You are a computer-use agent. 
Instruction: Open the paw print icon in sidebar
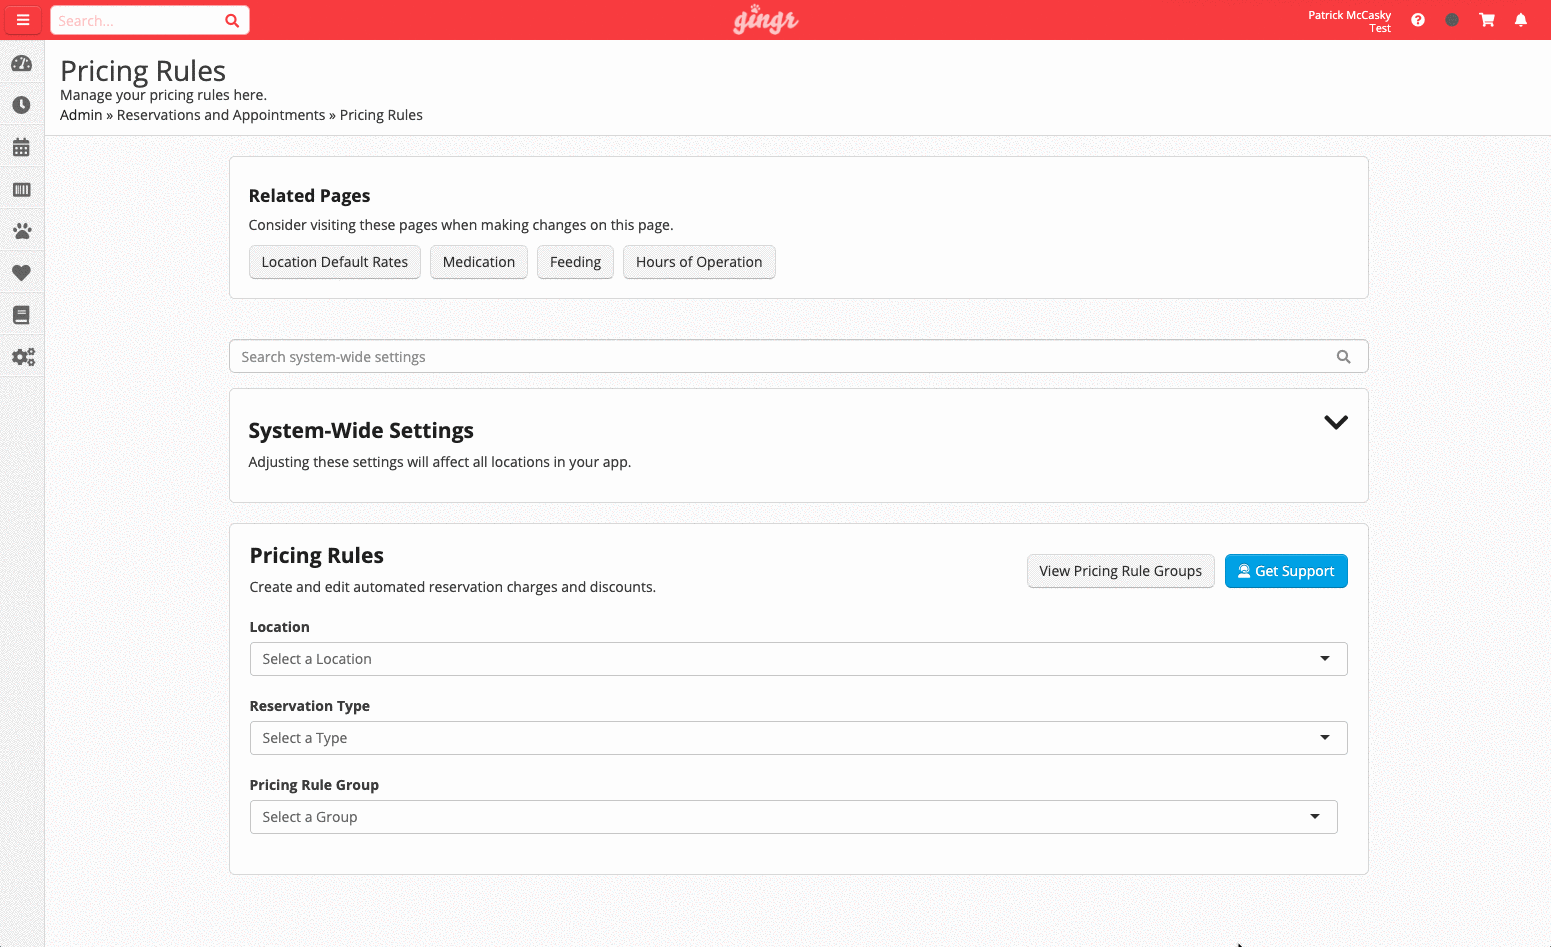click(21, 231)
